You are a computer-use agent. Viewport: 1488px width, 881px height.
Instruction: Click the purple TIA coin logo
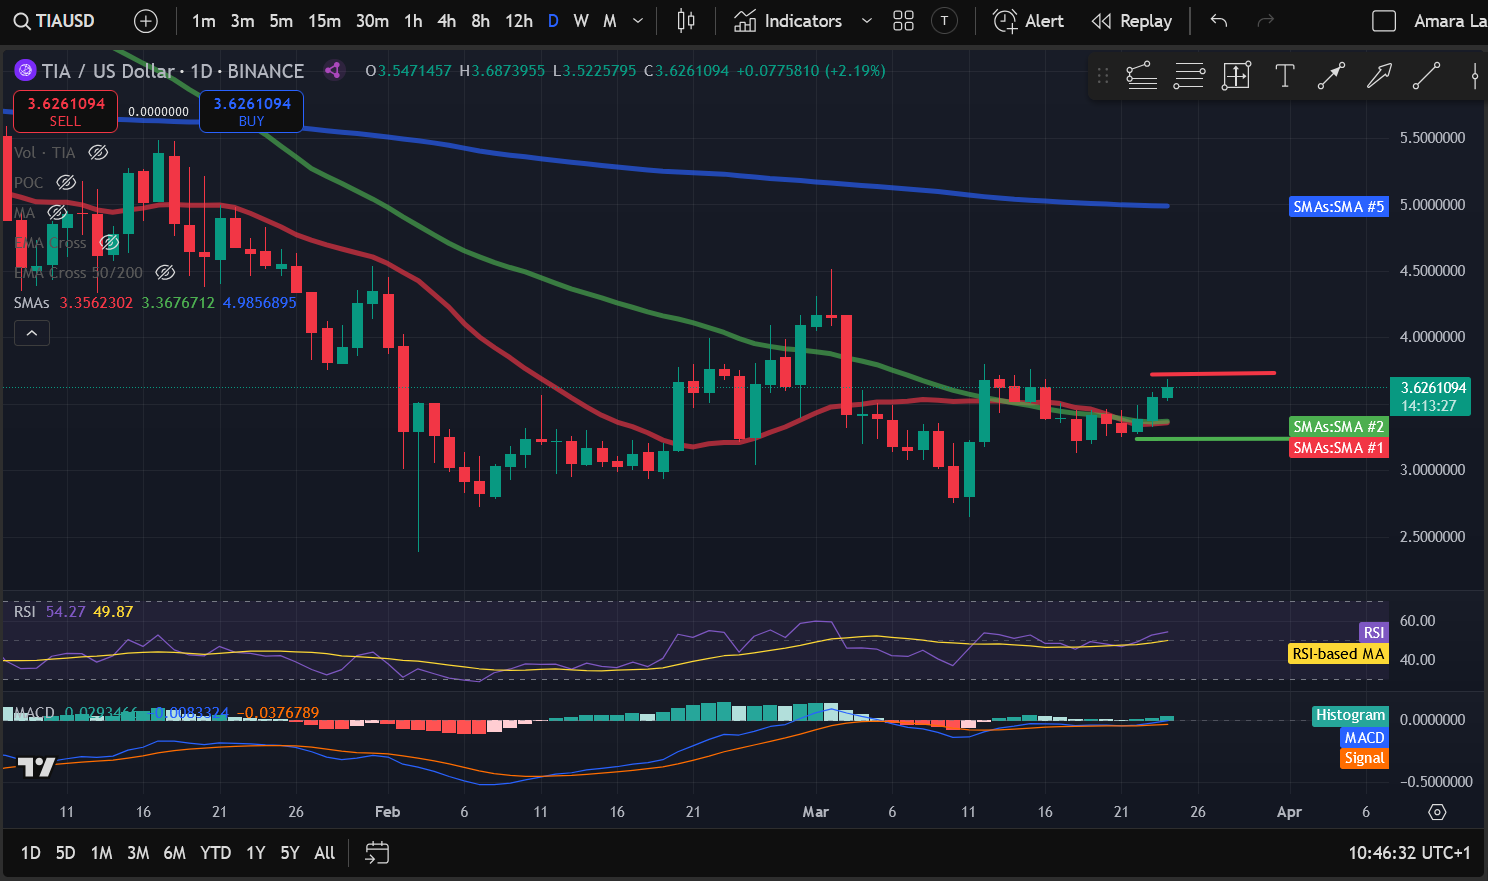click(25, 71)
